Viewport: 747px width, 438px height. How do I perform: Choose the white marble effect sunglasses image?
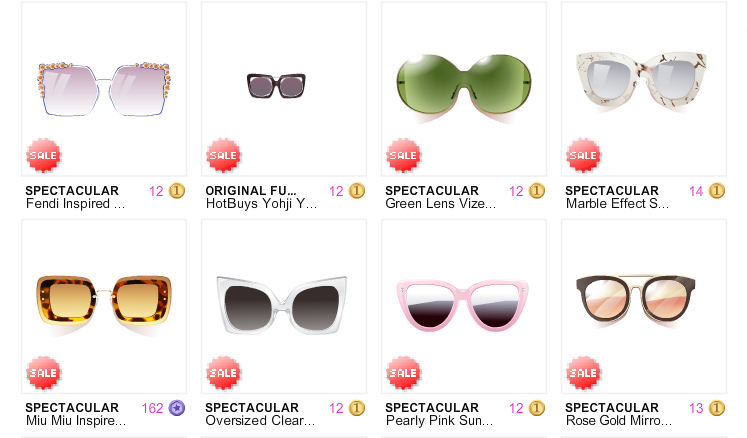click(x=641, y=82)
